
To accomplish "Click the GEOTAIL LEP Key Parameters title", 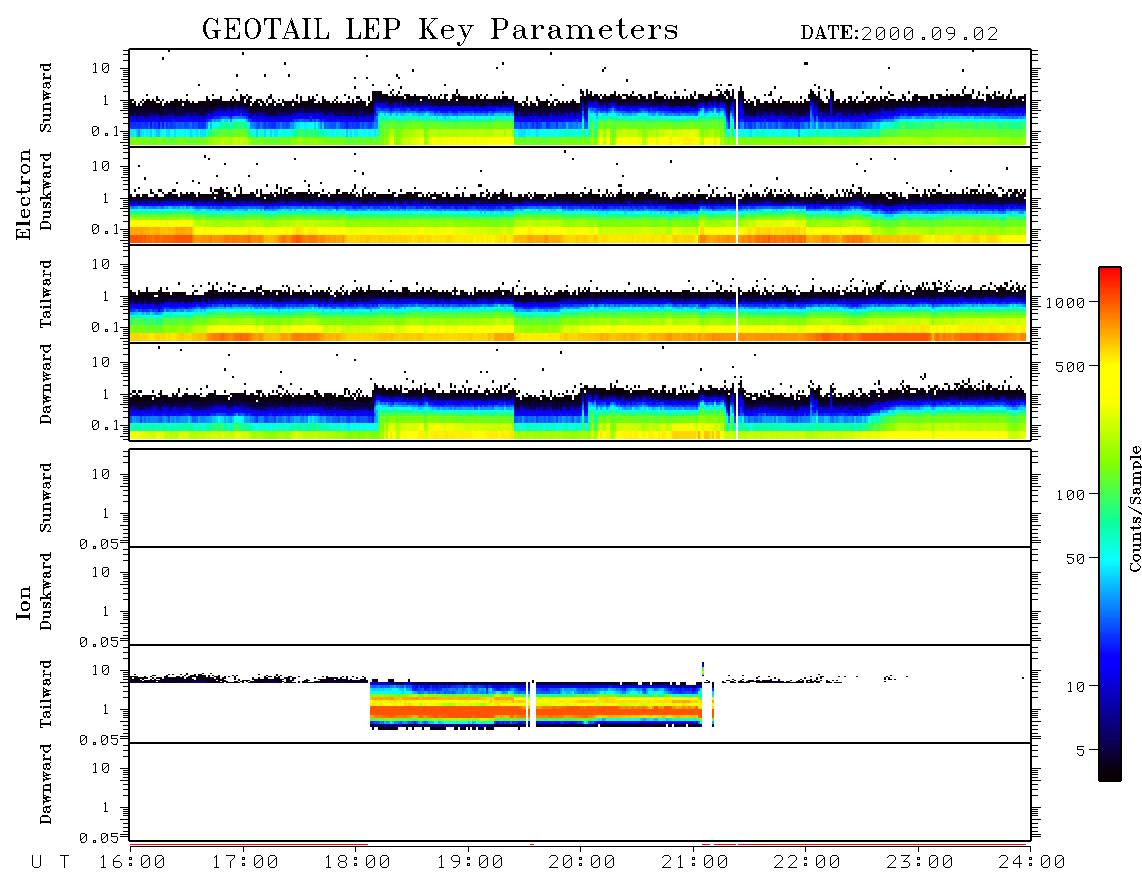I will (440, 29).
